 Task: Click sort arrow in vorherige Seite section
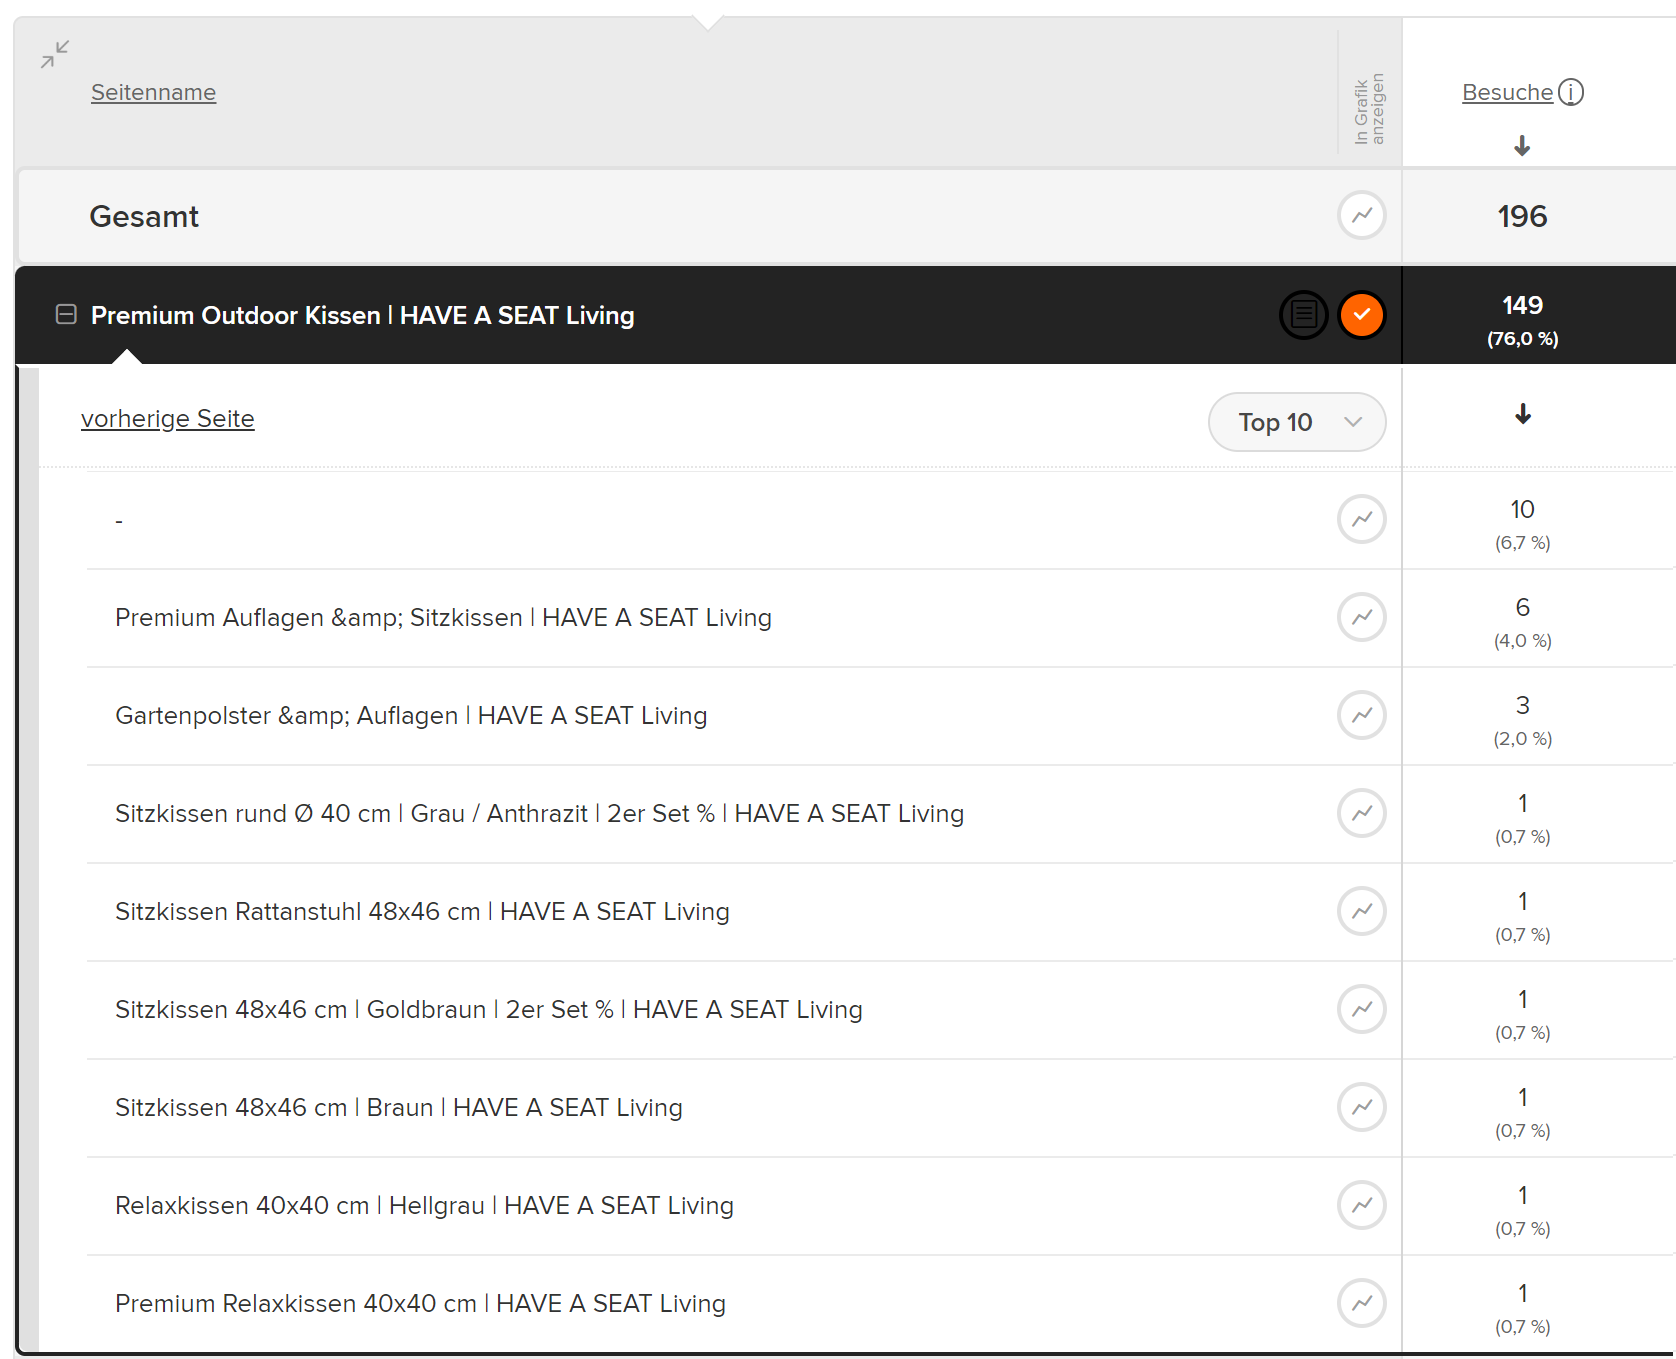coord(1523,414)
